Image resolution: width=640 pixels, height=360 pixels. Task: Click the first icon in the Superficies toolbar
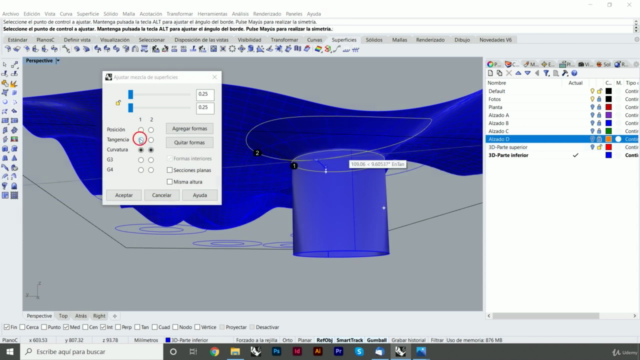click(x=7, y=49)
